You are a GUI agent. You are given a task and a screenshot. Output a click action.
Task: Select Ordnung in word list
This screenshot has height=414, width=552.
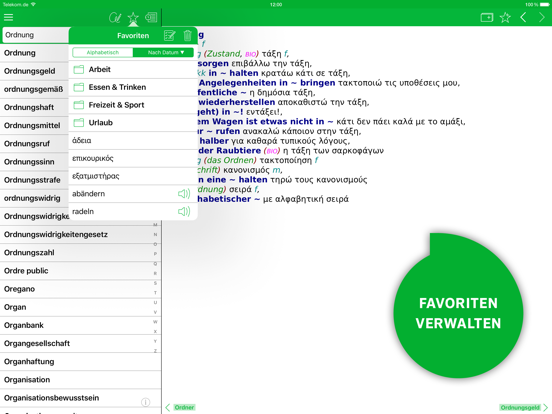[34, 53]
